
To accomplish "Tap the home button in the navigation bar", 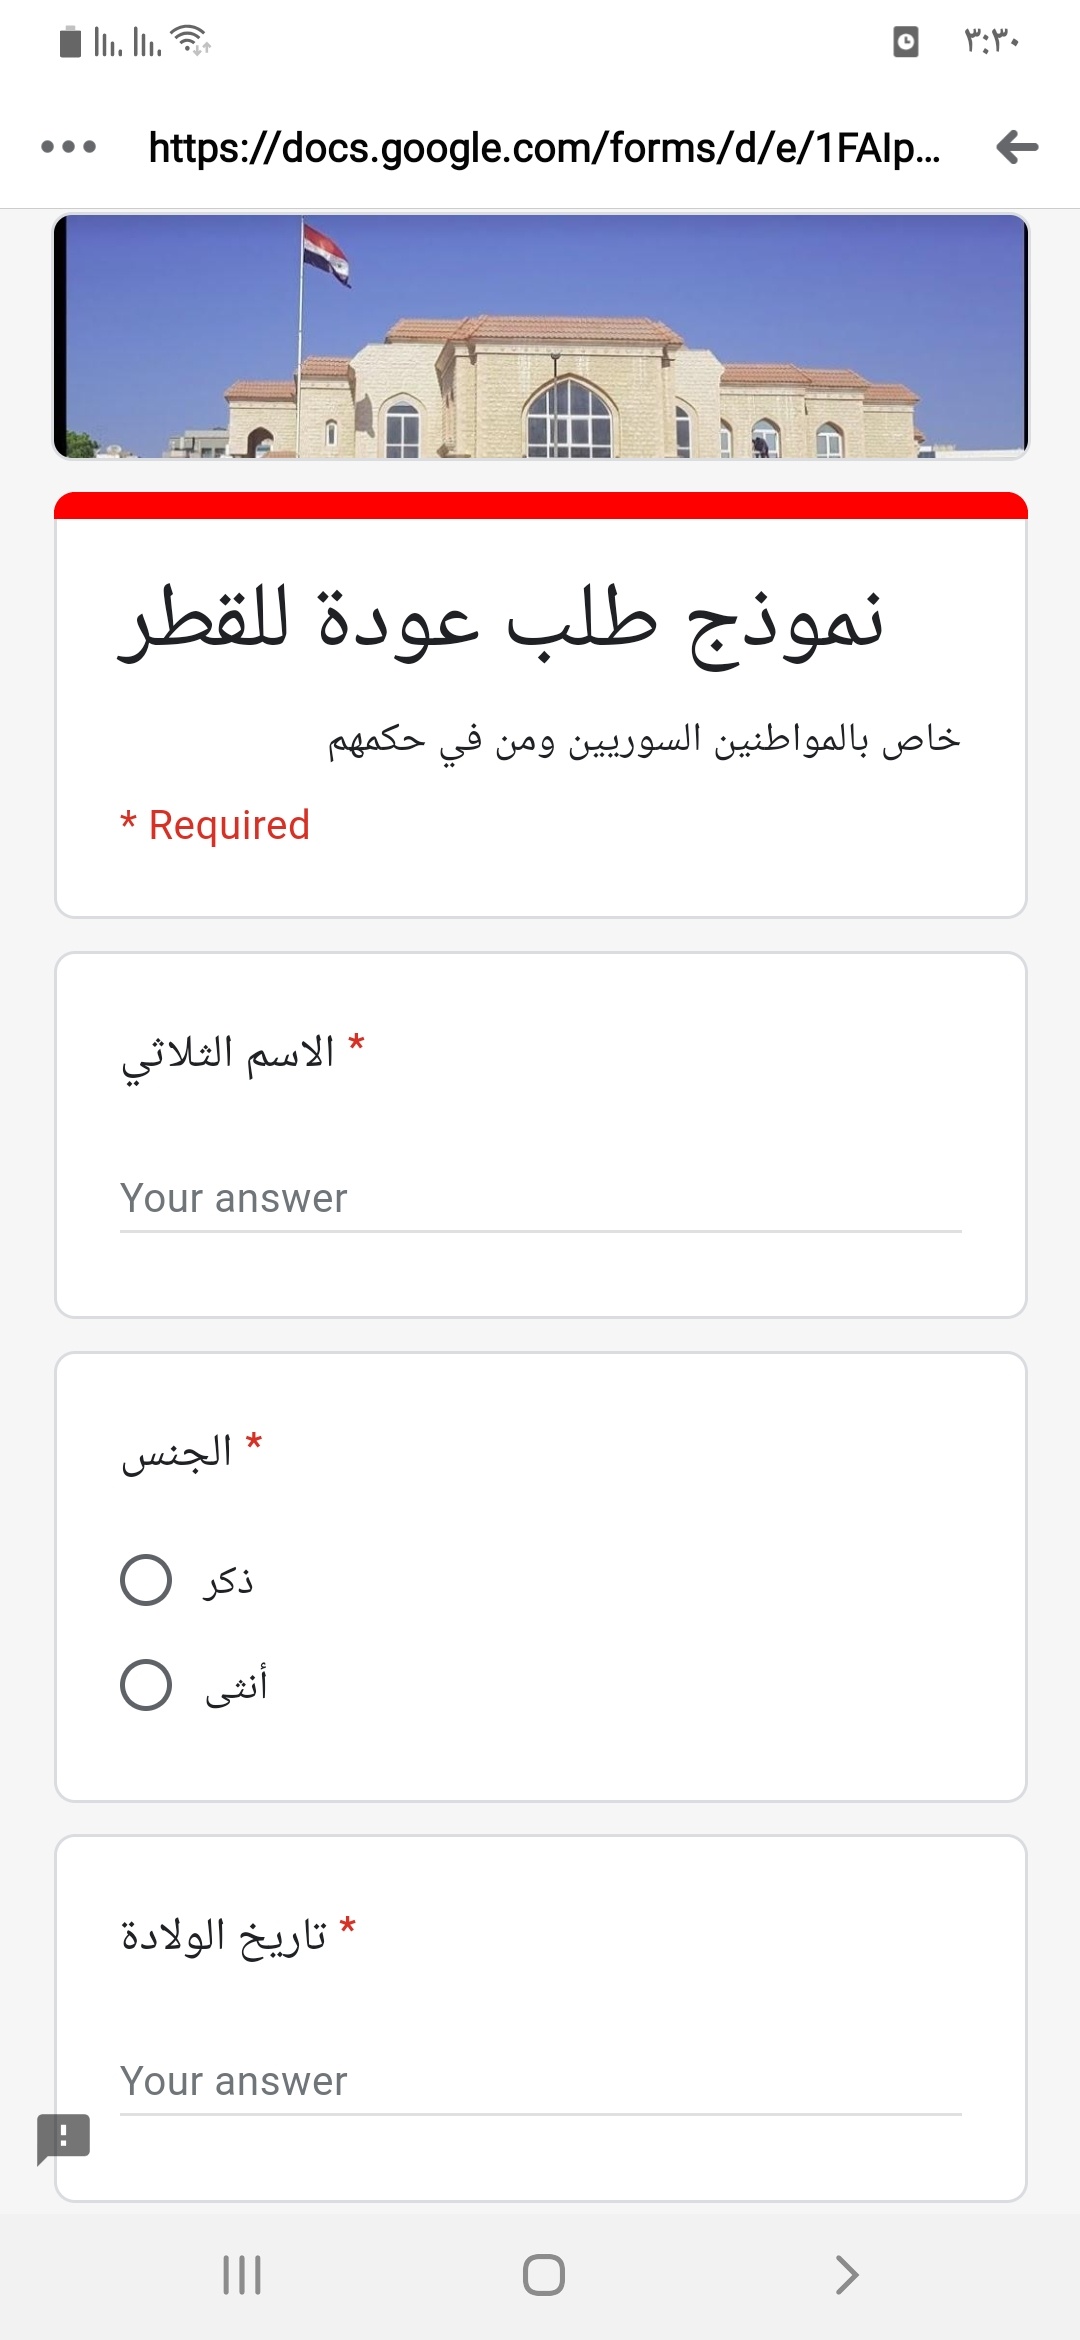I will point(543,2275).
